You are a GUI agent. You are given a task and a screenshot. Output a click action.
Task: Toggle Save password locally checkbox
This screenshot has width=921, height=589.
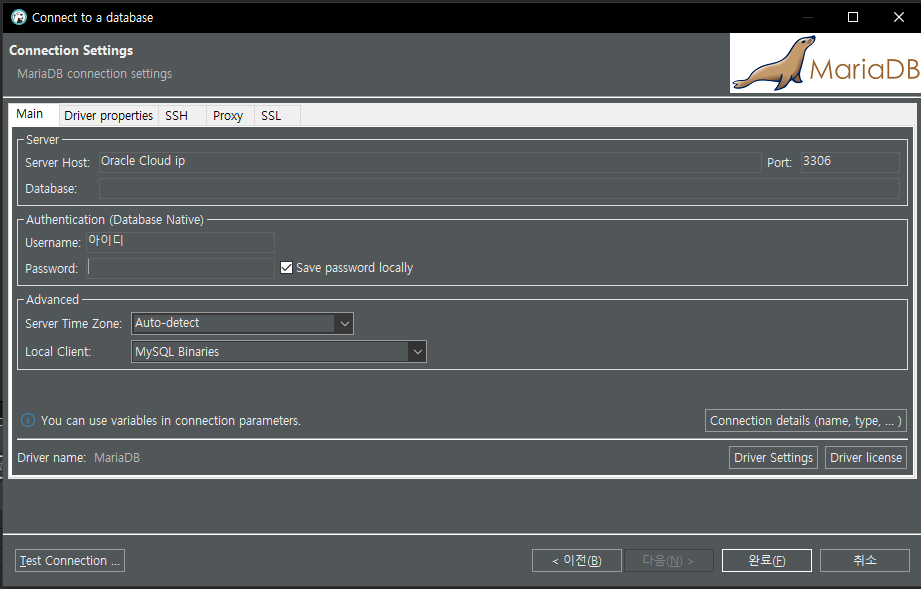click(x=287, y=268)
